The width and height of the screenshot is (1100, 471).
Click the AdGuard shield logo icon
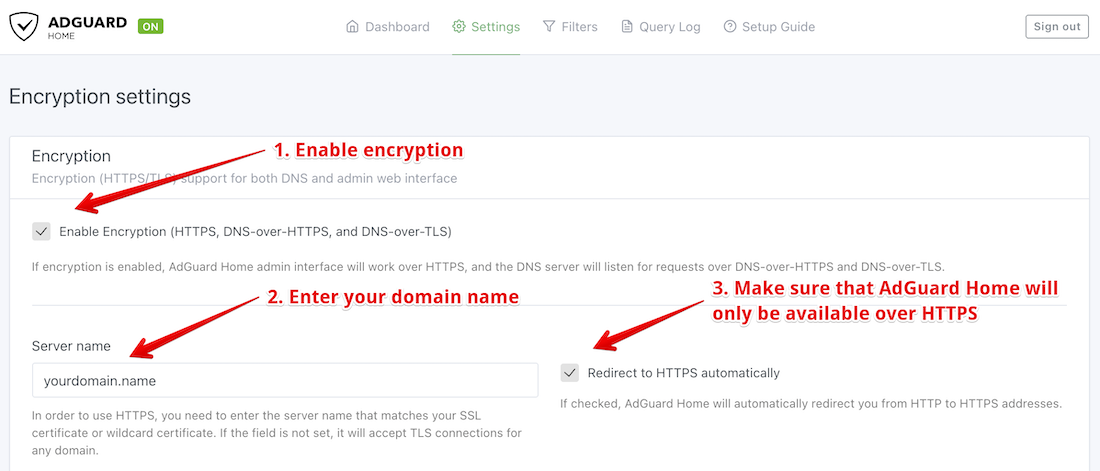(x=24, y=27)
